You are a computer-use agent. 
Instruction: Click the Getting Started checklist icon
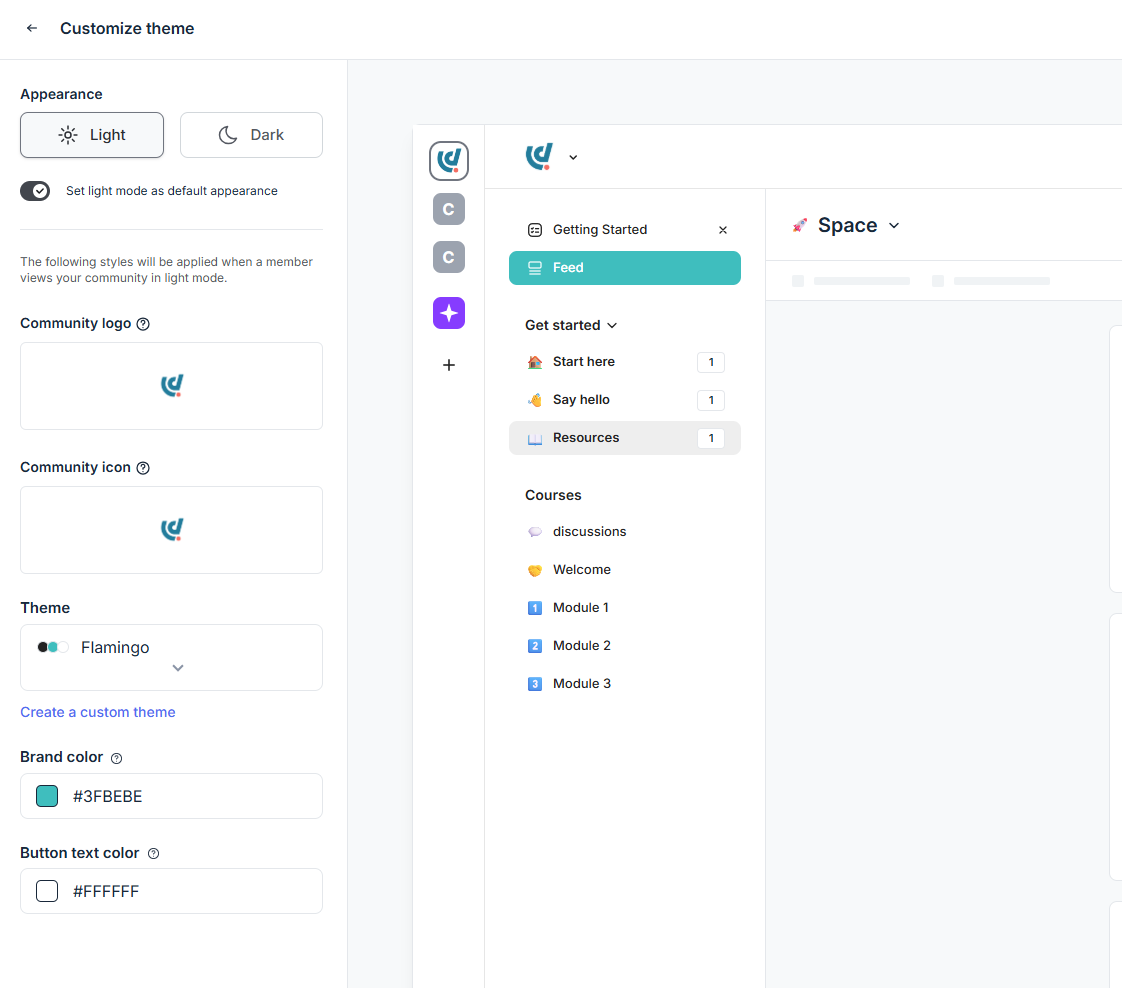point(535,230)
